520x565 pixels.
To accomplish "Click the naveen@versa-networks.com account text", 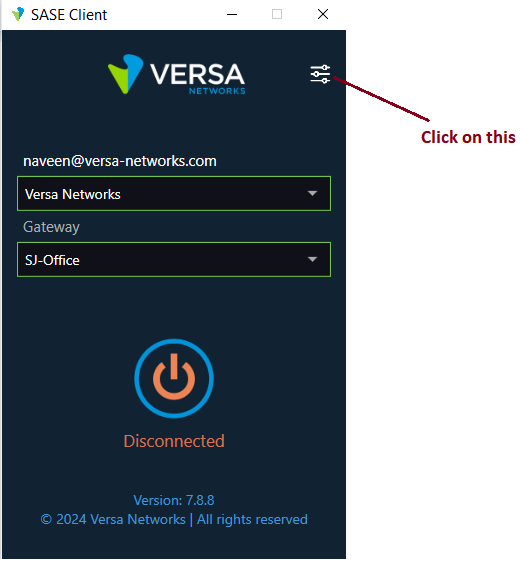I will [120, 161].
